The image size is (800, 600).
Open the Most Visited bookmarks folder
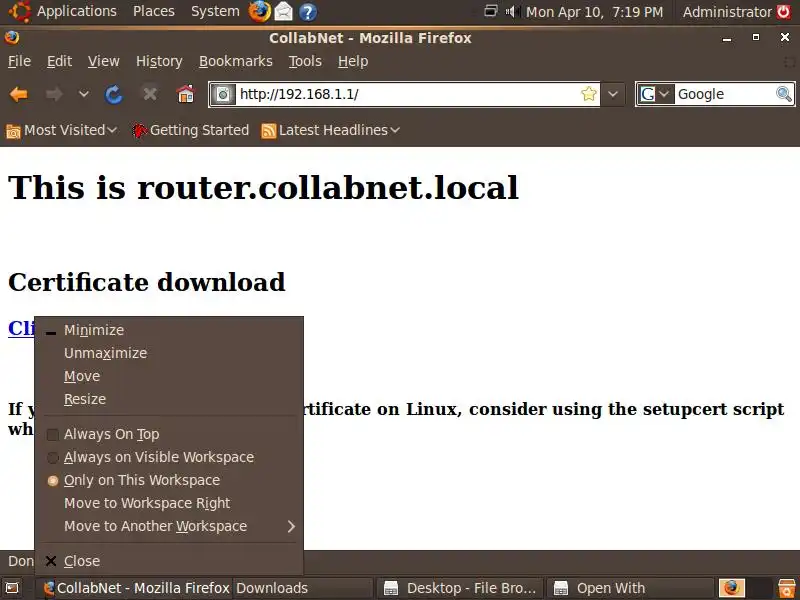pyautogui.click(x=61, y=131)
